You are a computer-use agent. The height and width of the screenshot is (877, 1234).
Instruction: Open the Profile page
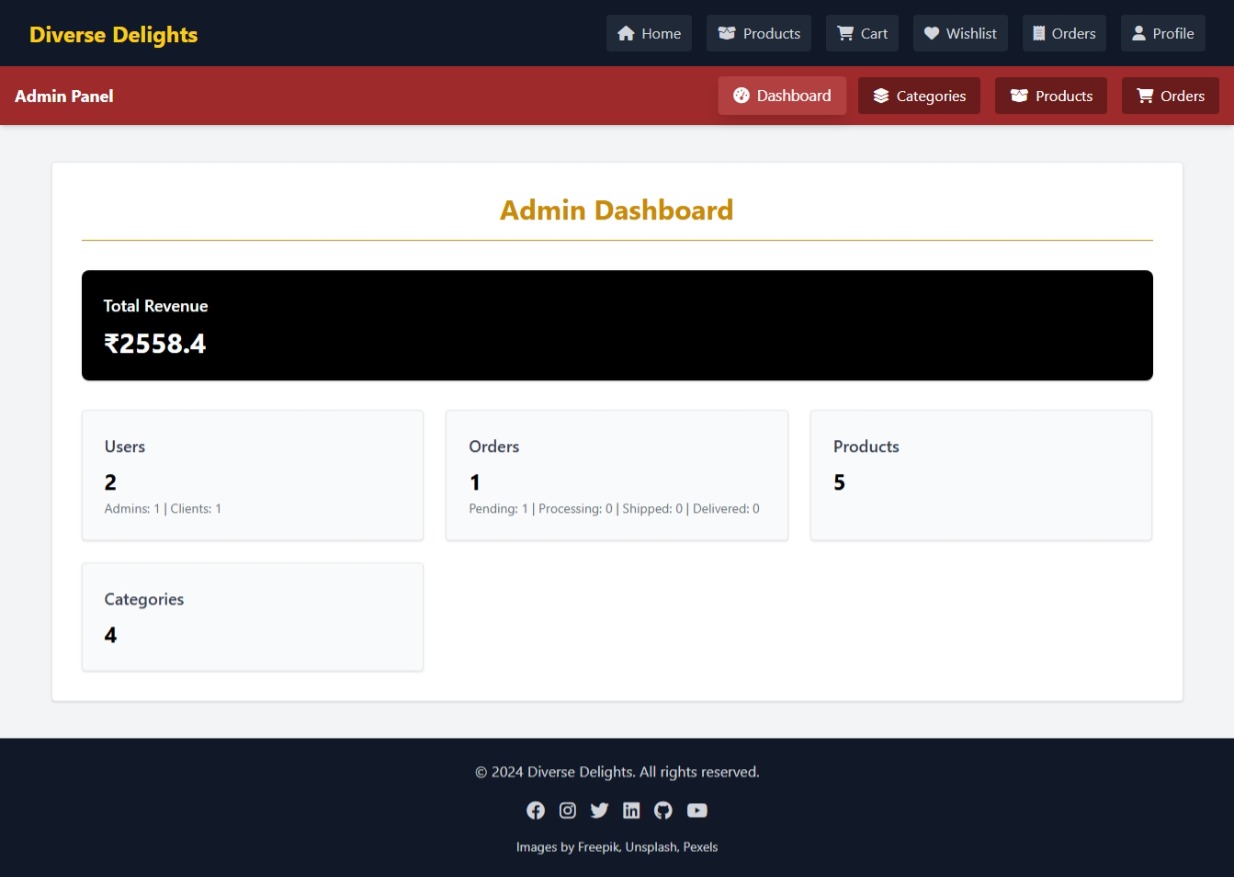click(x=1163, y=33)
